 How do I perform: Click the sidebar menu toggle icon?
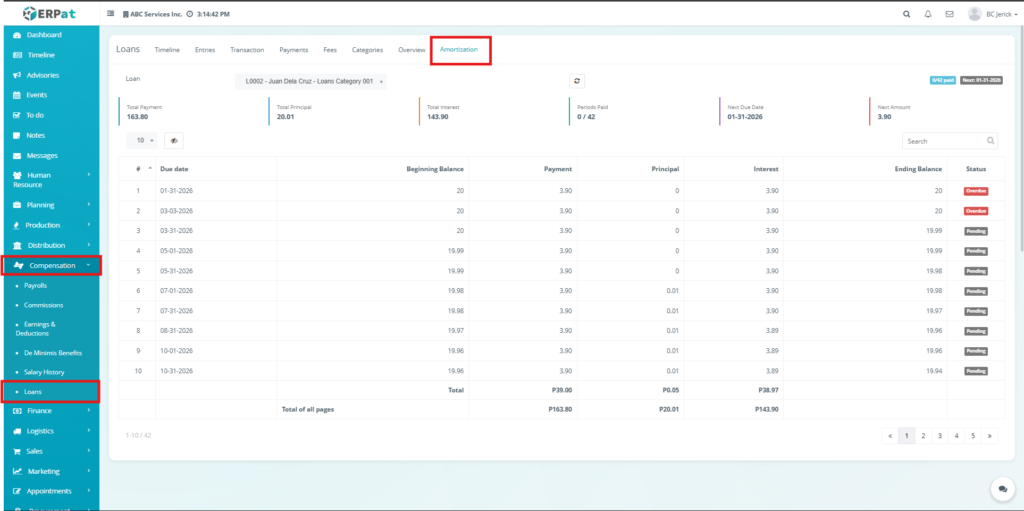pyautogui.click(x=110, y=14)
